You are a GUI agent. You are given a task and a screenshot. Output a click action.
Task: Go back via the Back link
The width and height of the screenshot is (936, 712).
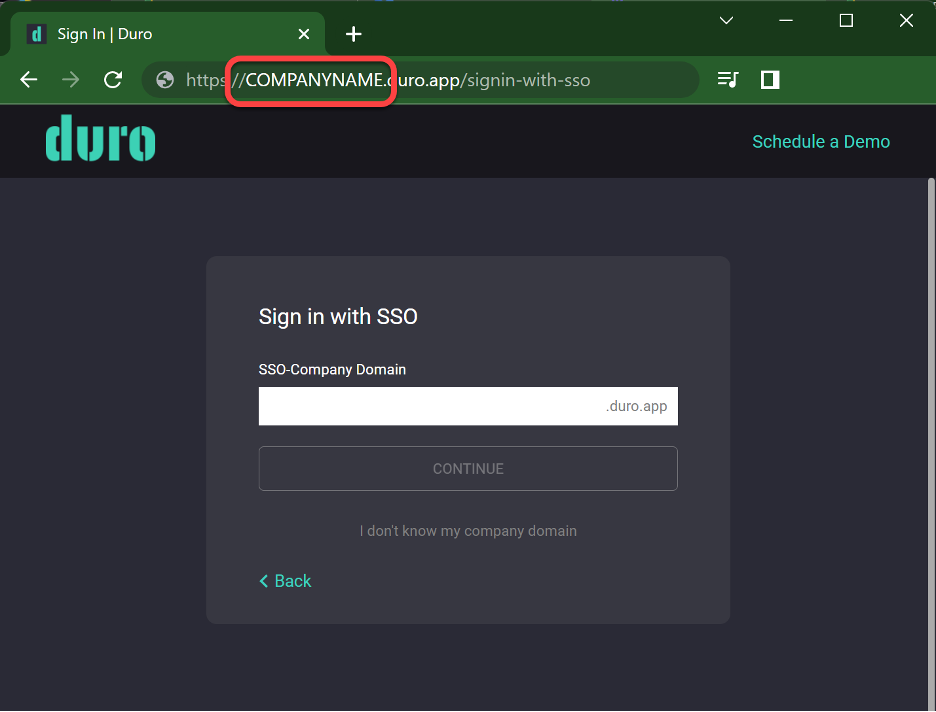[285, 581]
